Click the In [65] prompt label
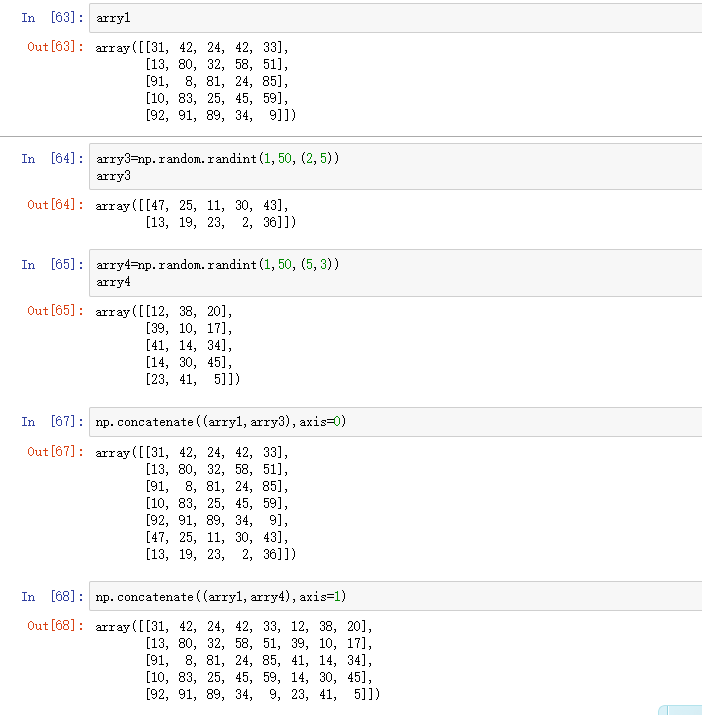Screen dimensions: 702x715 [52, 264]
